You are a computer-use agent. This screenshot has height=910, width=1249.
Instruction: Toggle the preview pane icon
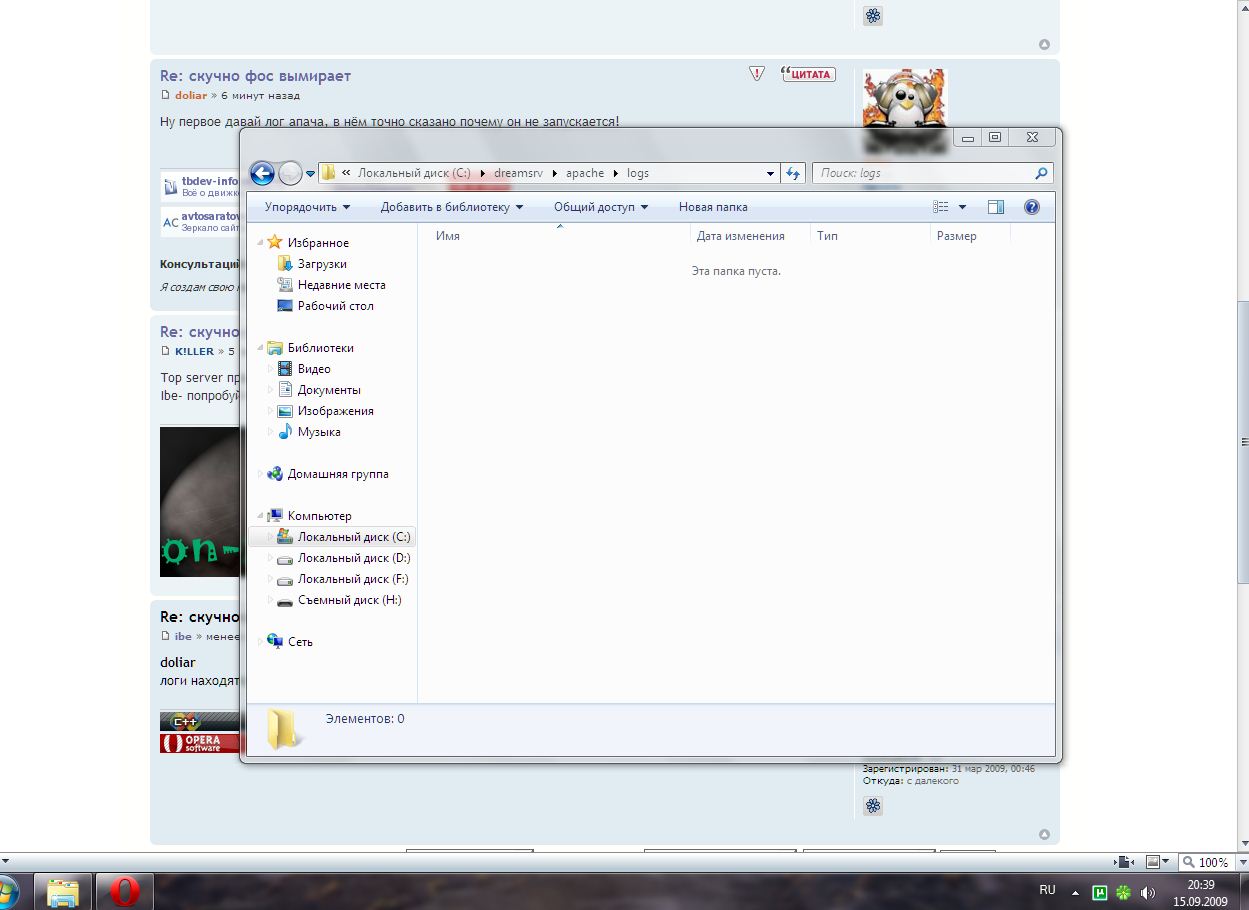995,207
